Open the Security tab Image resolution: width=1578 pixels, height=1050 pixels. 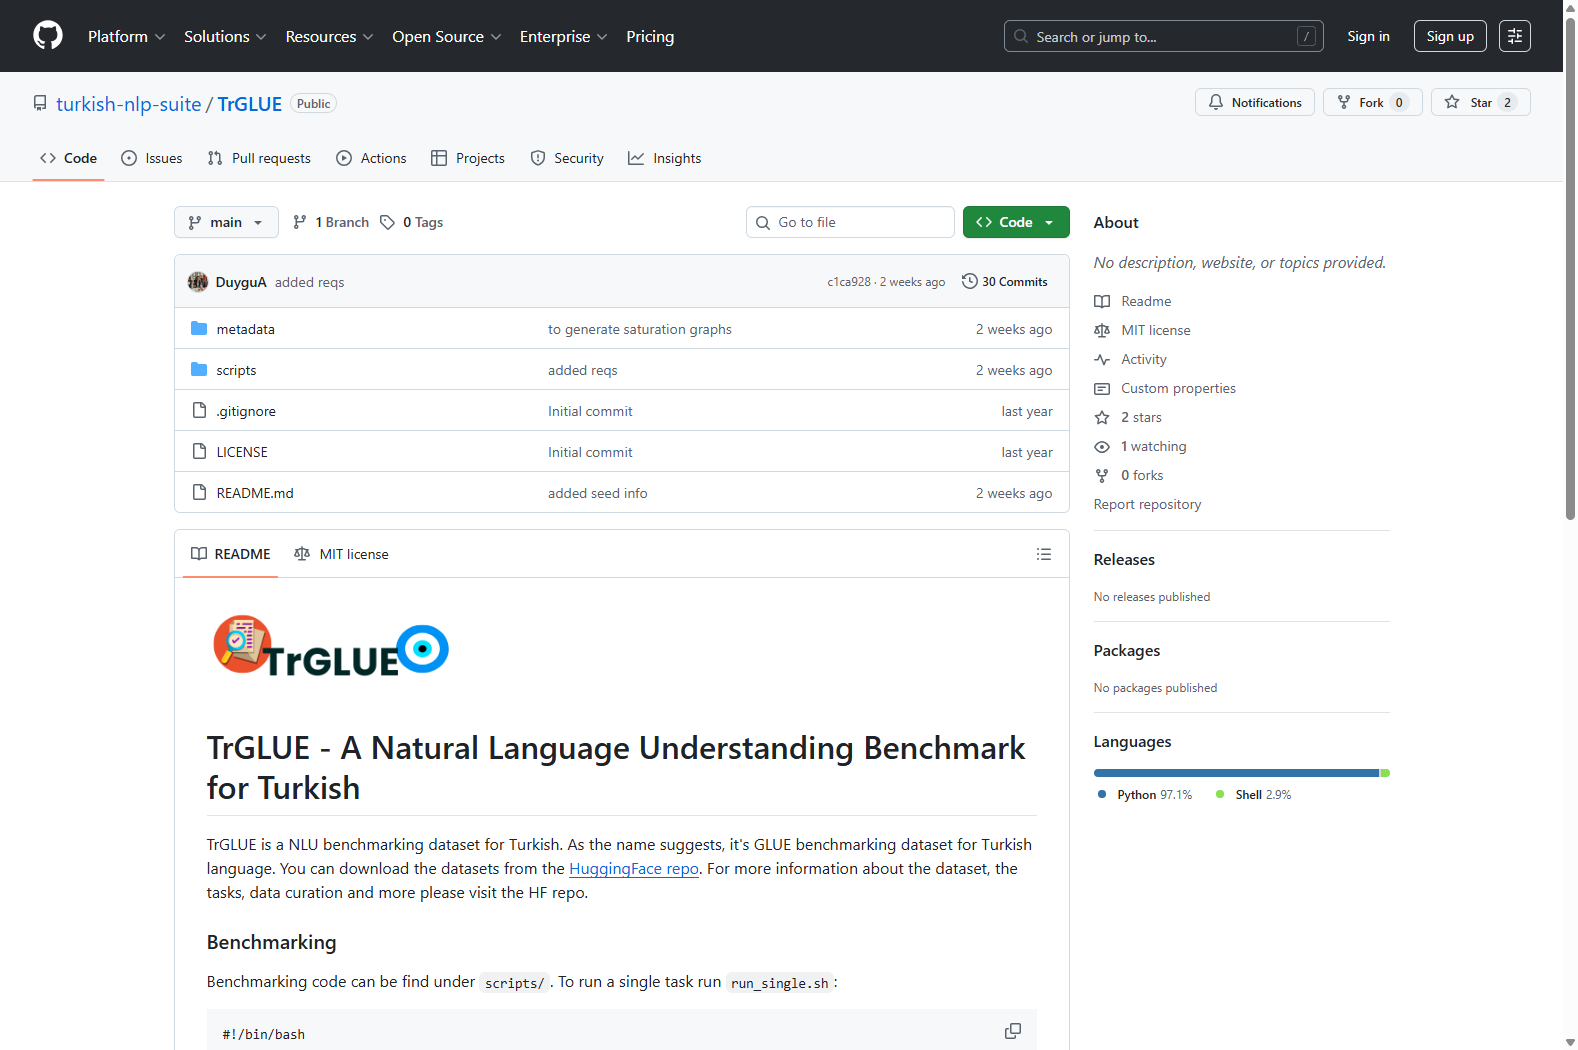567,158
